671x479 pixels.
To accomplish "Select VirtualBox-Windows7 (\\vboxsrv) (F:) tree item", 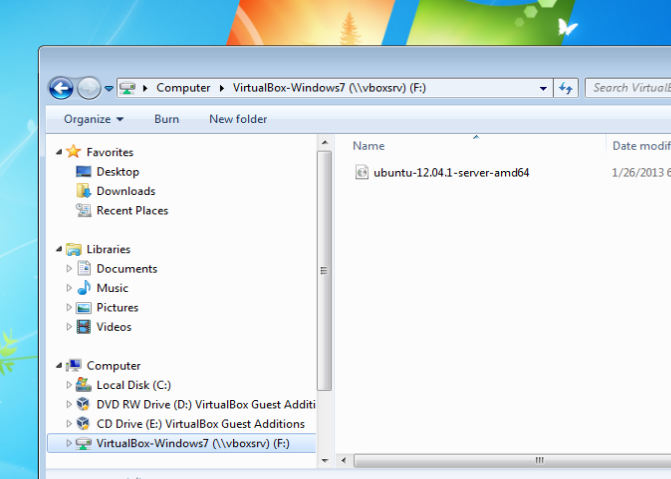I will [x=181, y=443].
